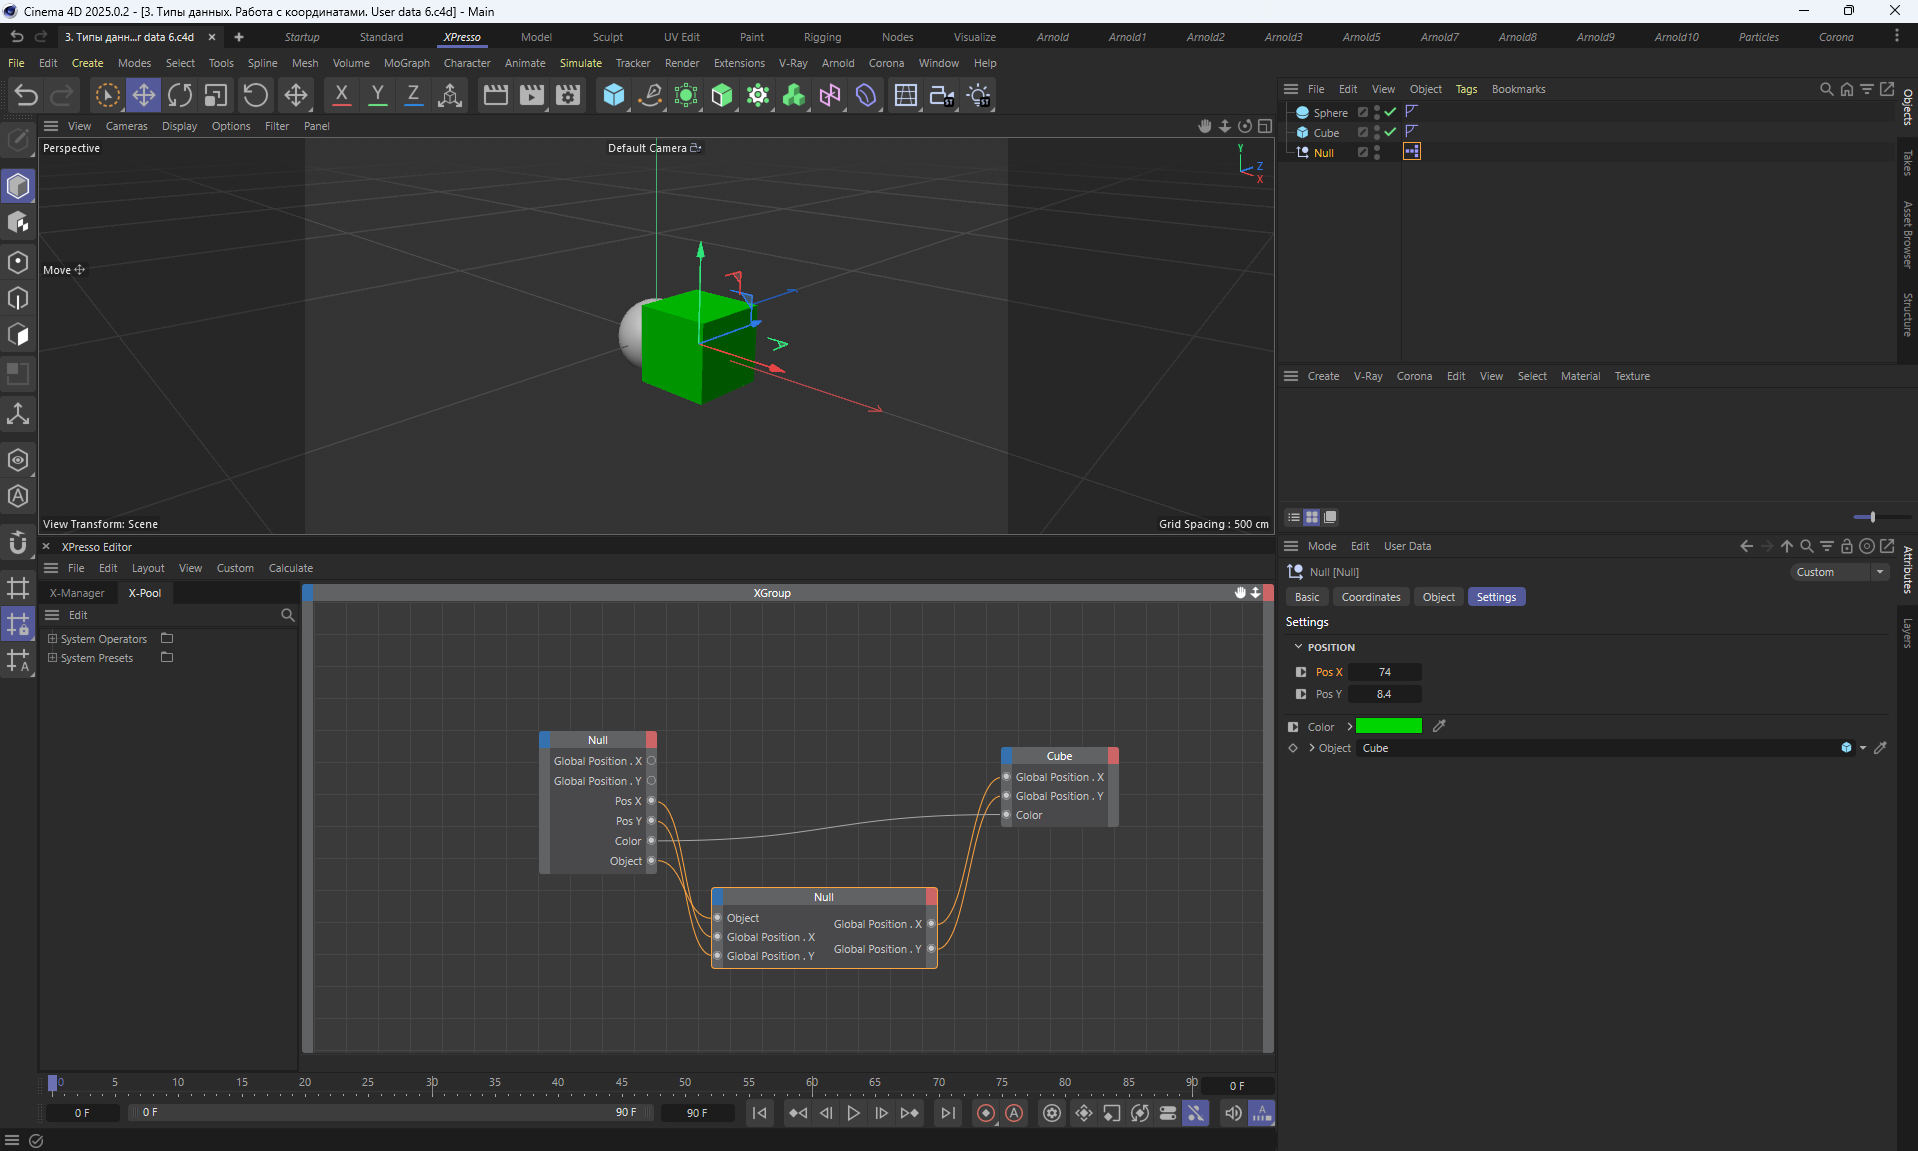The height and width of the screenshot is (1151, 1918).
Task: Add a Cube primitive object
Action: (614, 95)
